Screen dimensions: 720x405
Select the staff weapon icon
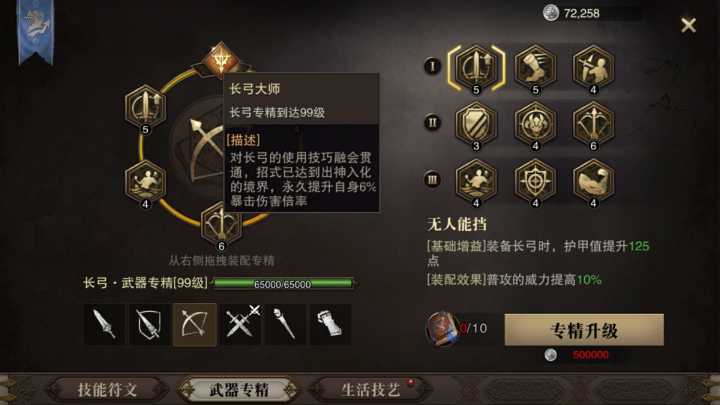click(x=285, y=324)
